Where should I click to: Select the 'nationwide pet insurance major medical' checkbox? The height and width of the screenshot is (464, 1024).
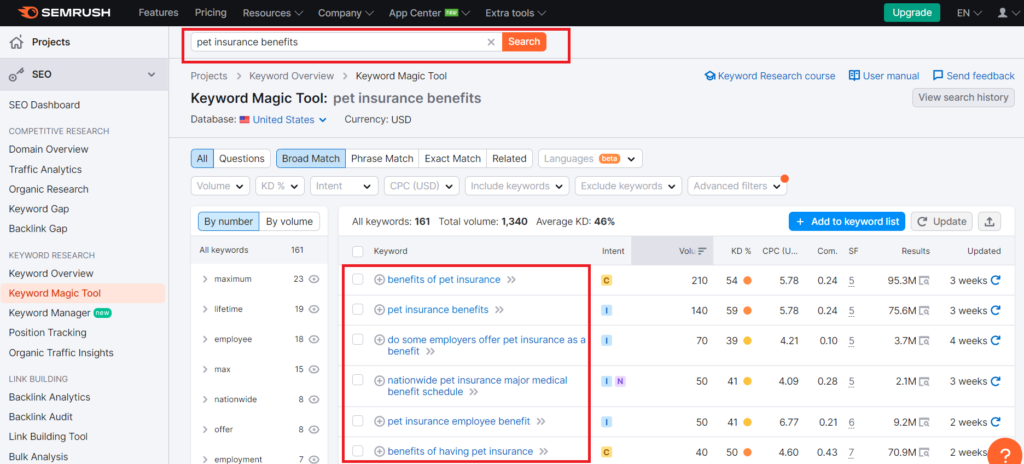(x=358, y=380)
